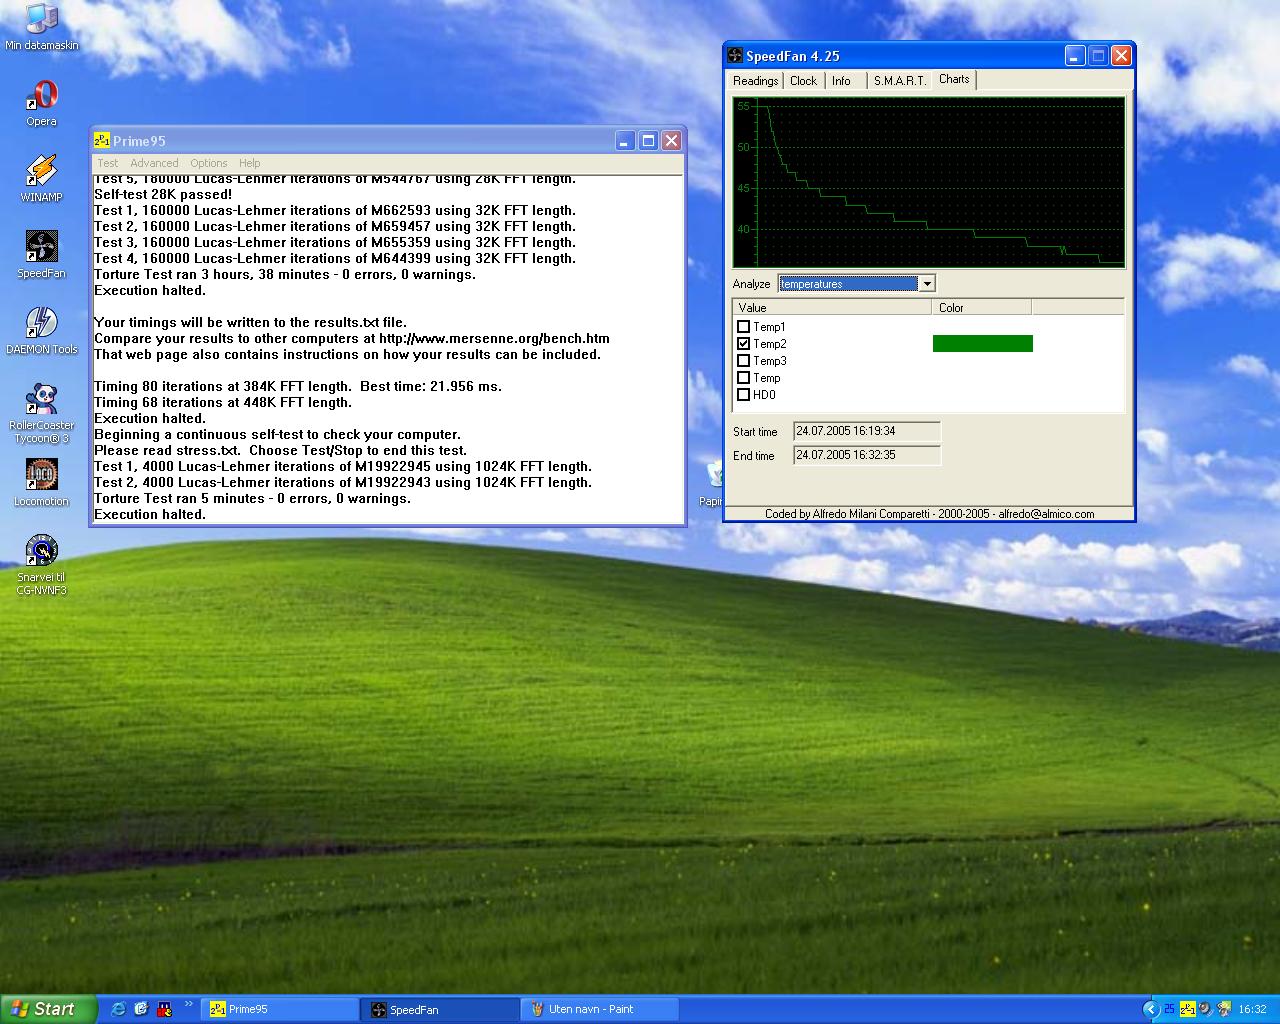Uncheck the Temp2 checkbox

click(x=743, y=343)
